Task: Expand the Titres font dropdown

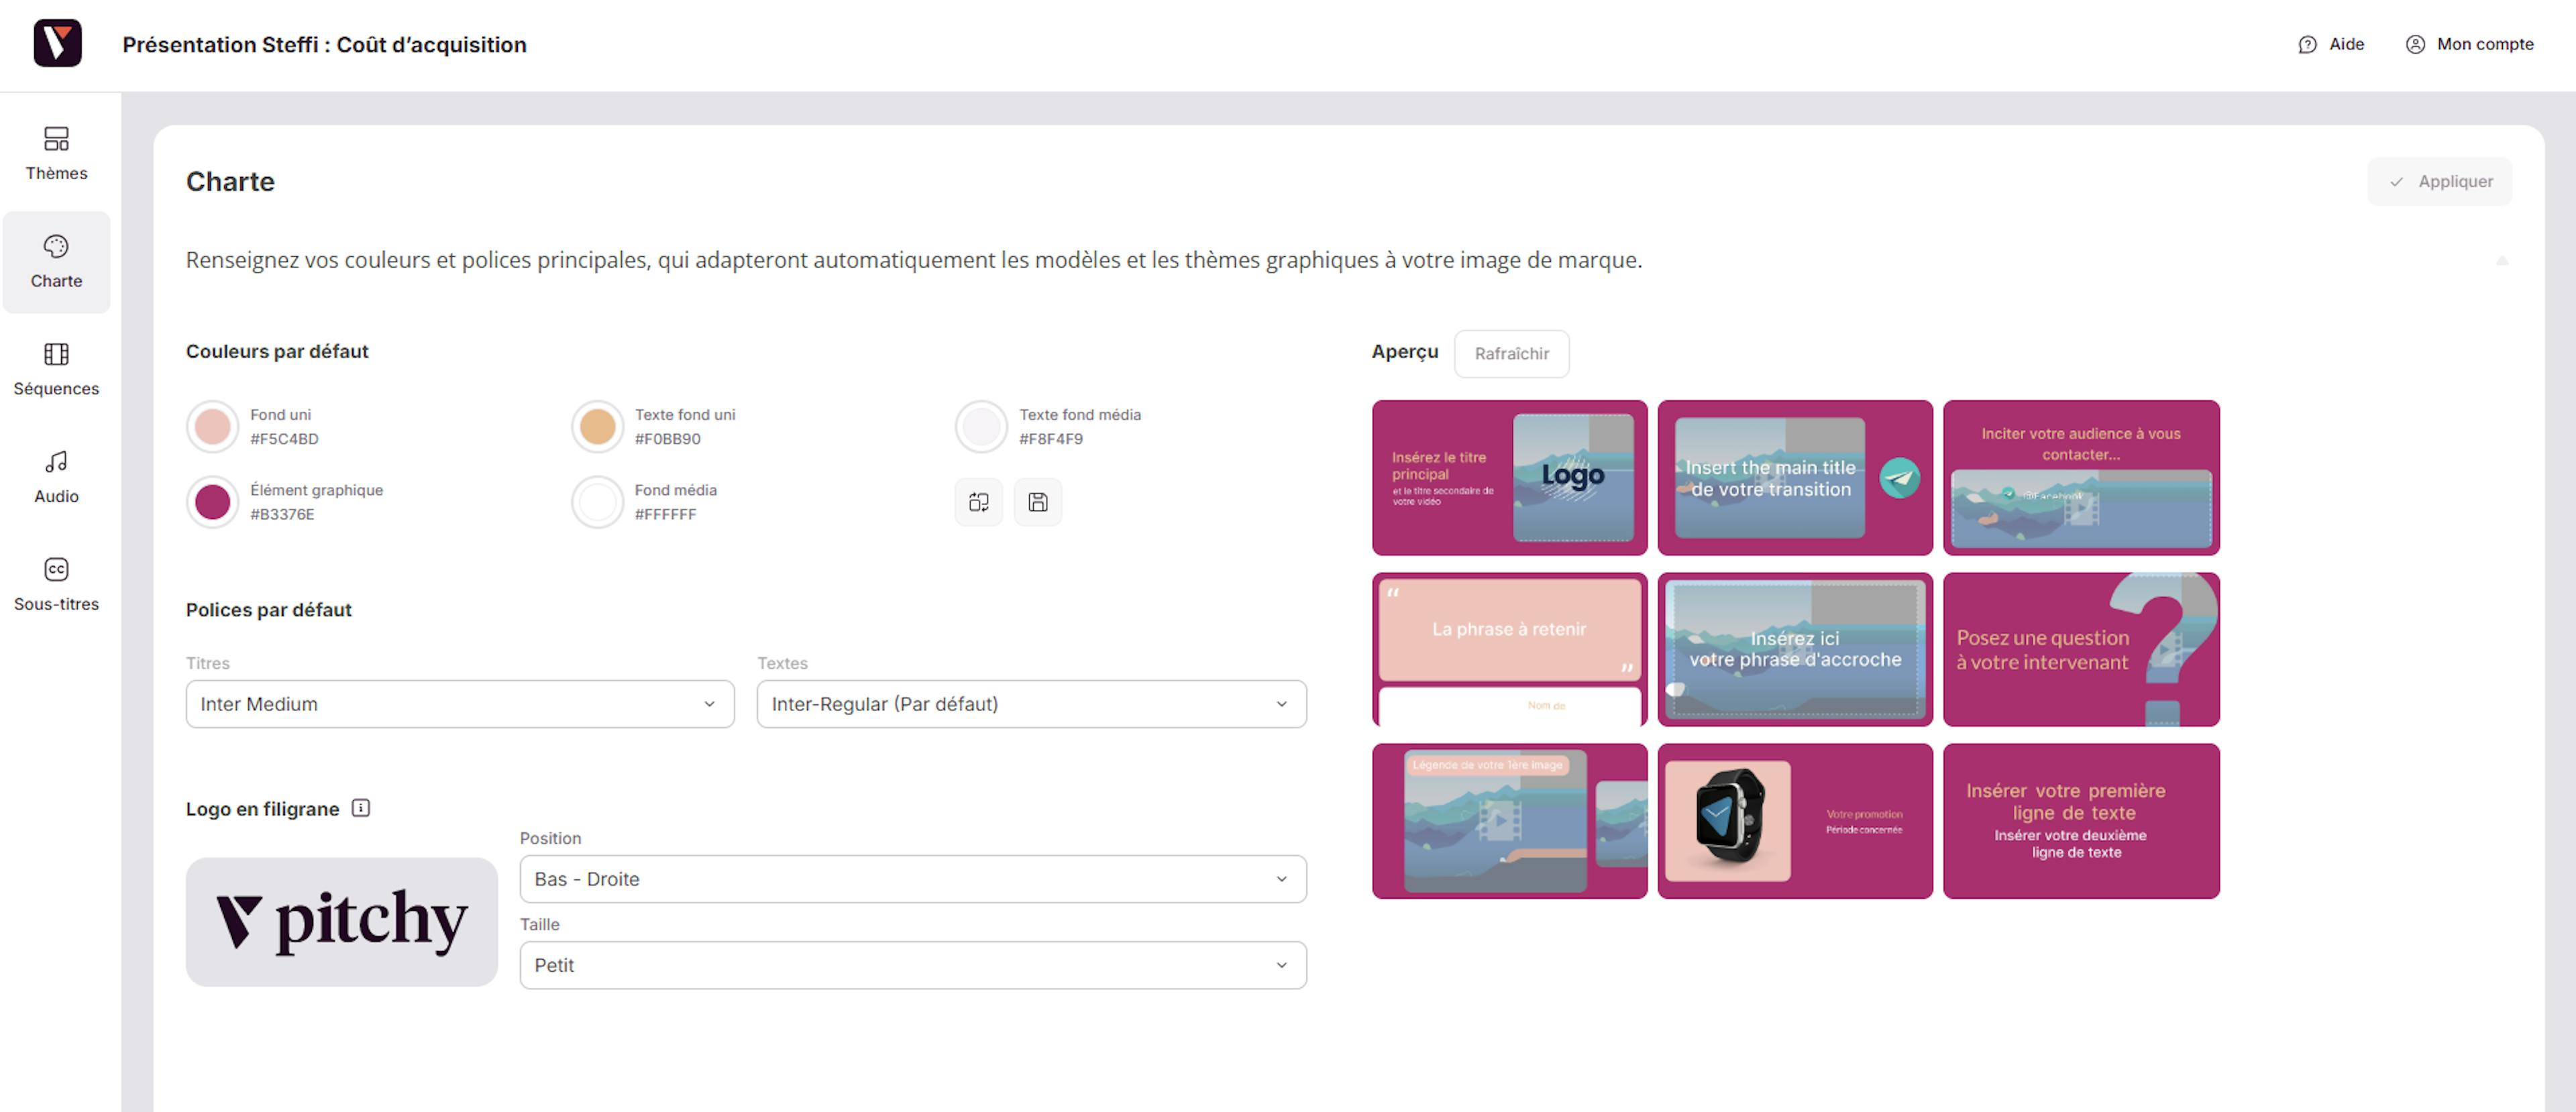Action: point(460,704)
